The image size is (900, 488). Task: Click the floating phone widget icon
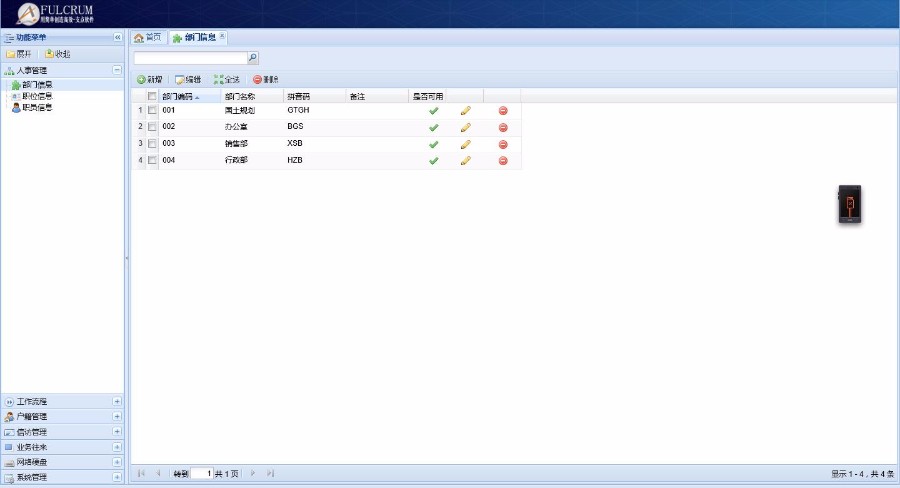pyautogui.click(x=849, y=204)
